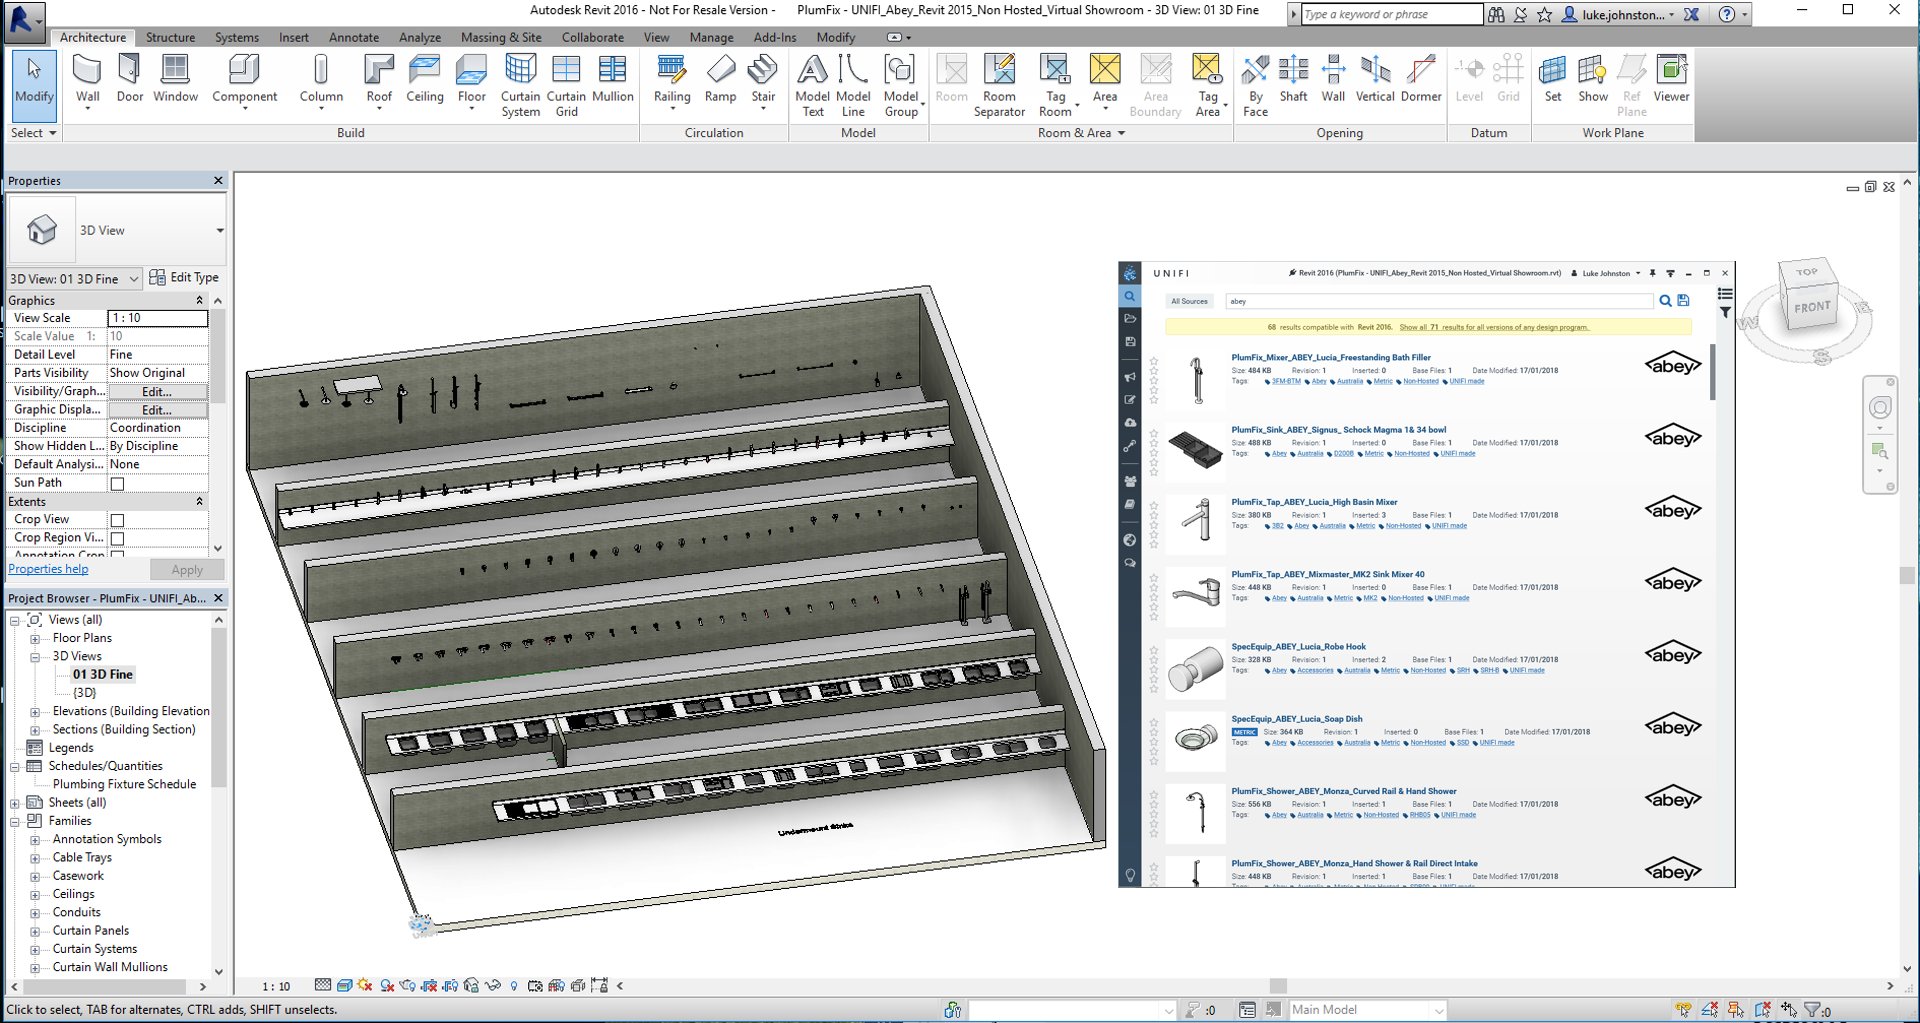Open the Annotate ribbon tab
Image resolution: width=1920 pixels, height=1023 pixels.
pos(354,37)
